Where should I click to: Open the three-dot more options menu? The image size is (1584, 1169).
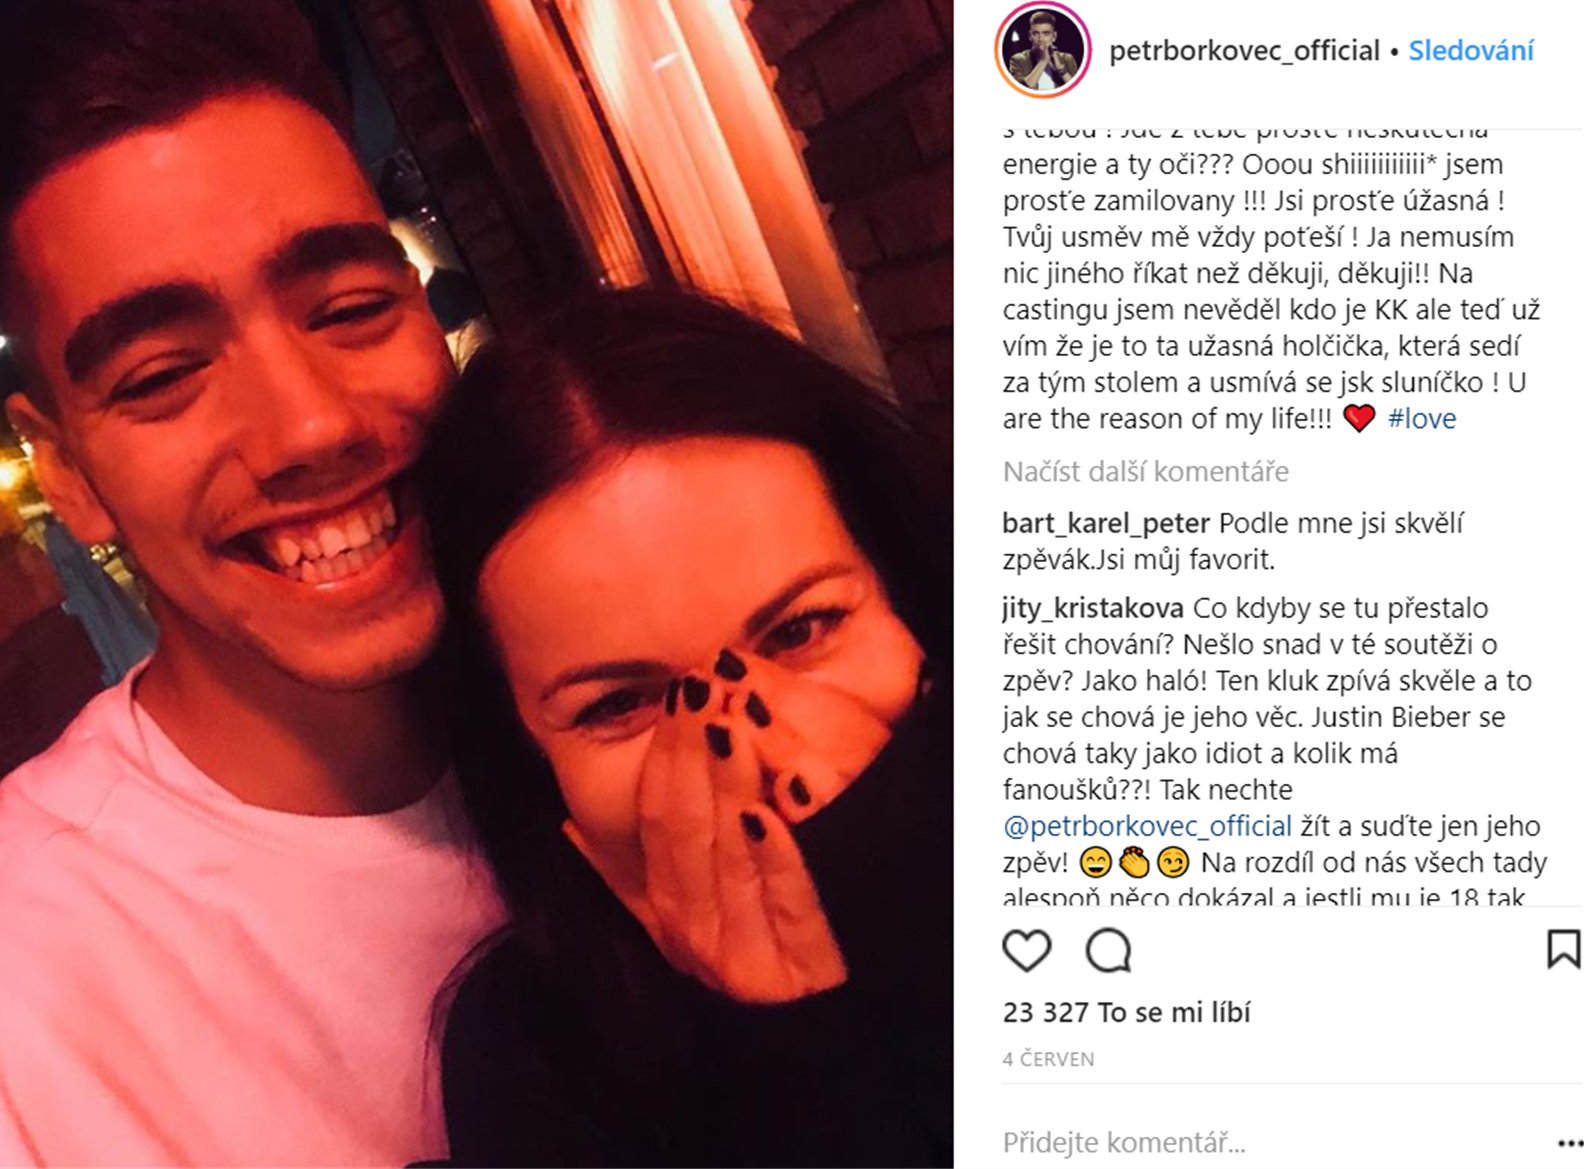pyautogui.click(x=1570, y=1143)
